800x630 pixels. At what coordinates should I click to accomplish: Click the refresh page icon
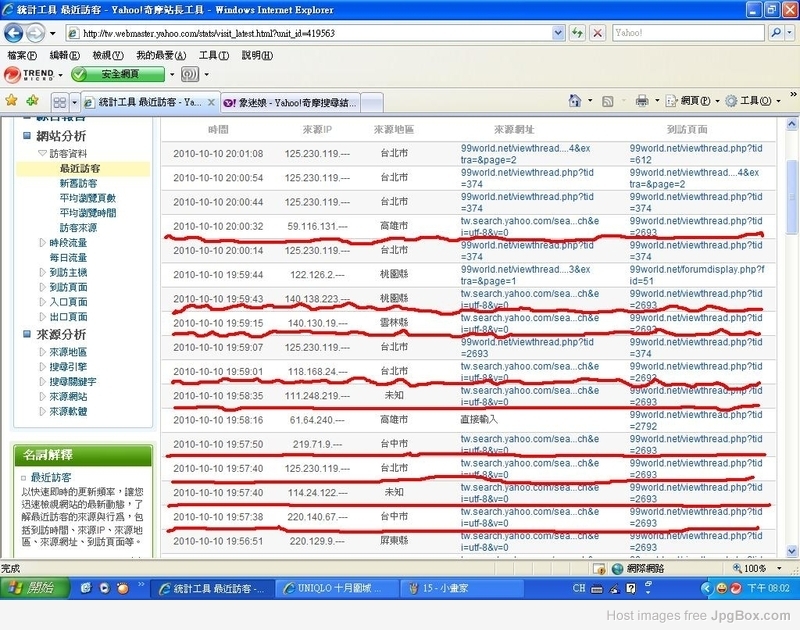[578, 33]
